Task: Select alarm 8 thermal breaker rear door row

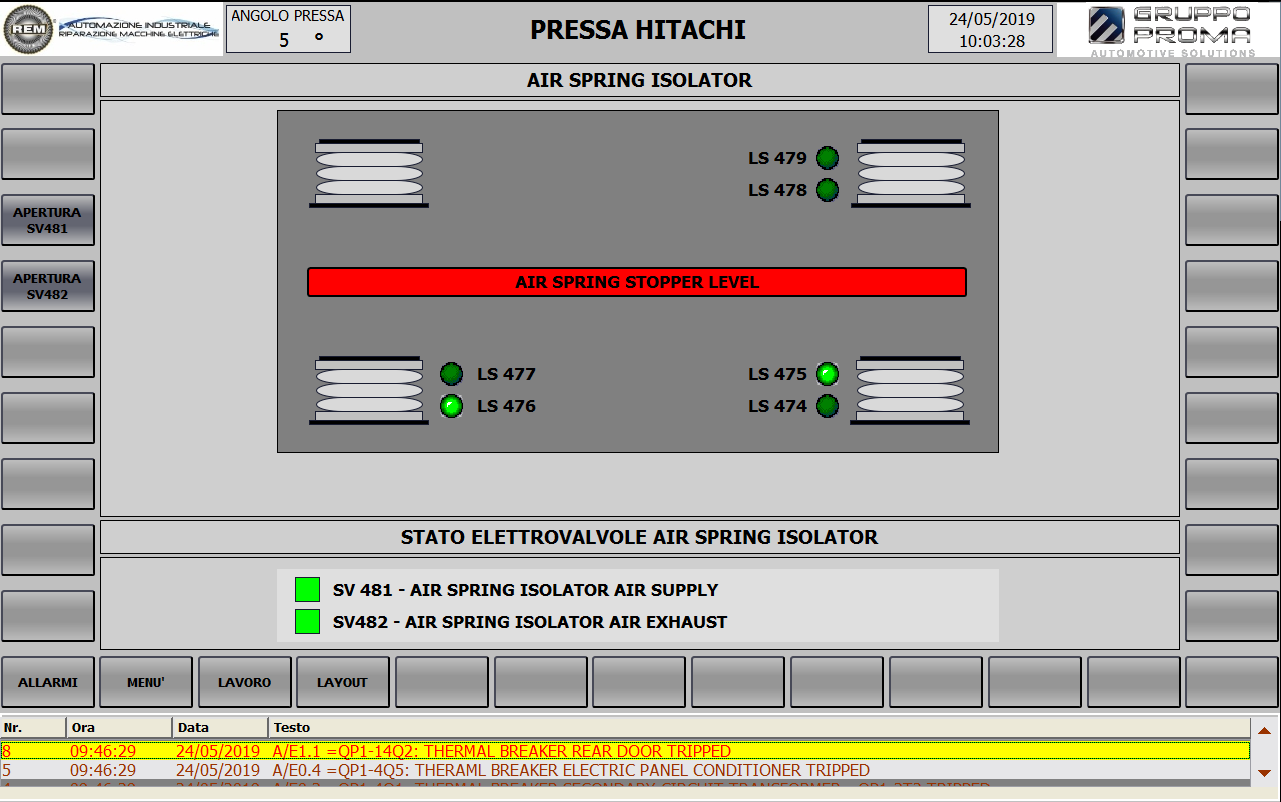Action: tap(625, 751)
